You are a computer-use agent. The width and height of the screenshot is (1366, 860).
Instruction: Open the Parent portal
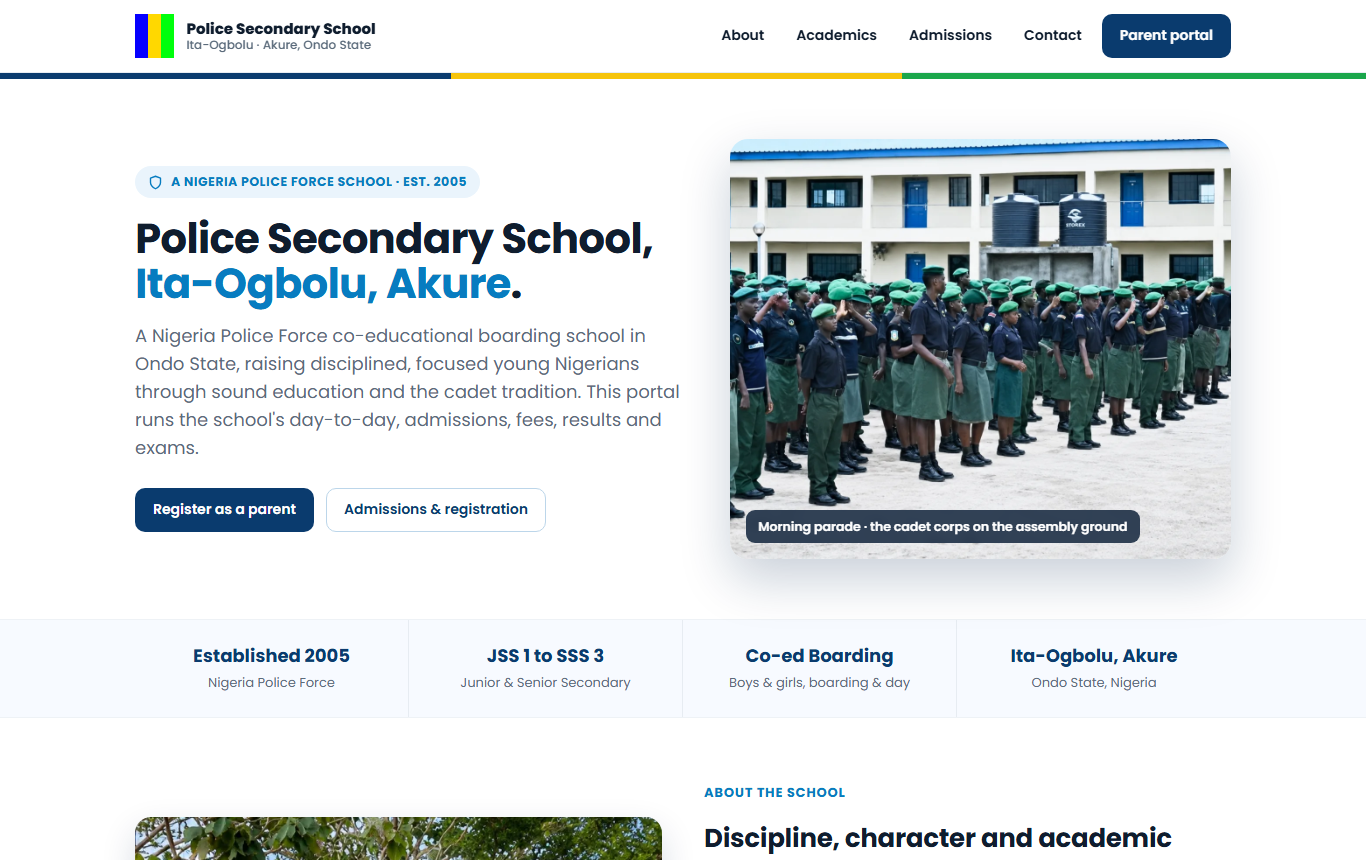tap(1166, 36)
